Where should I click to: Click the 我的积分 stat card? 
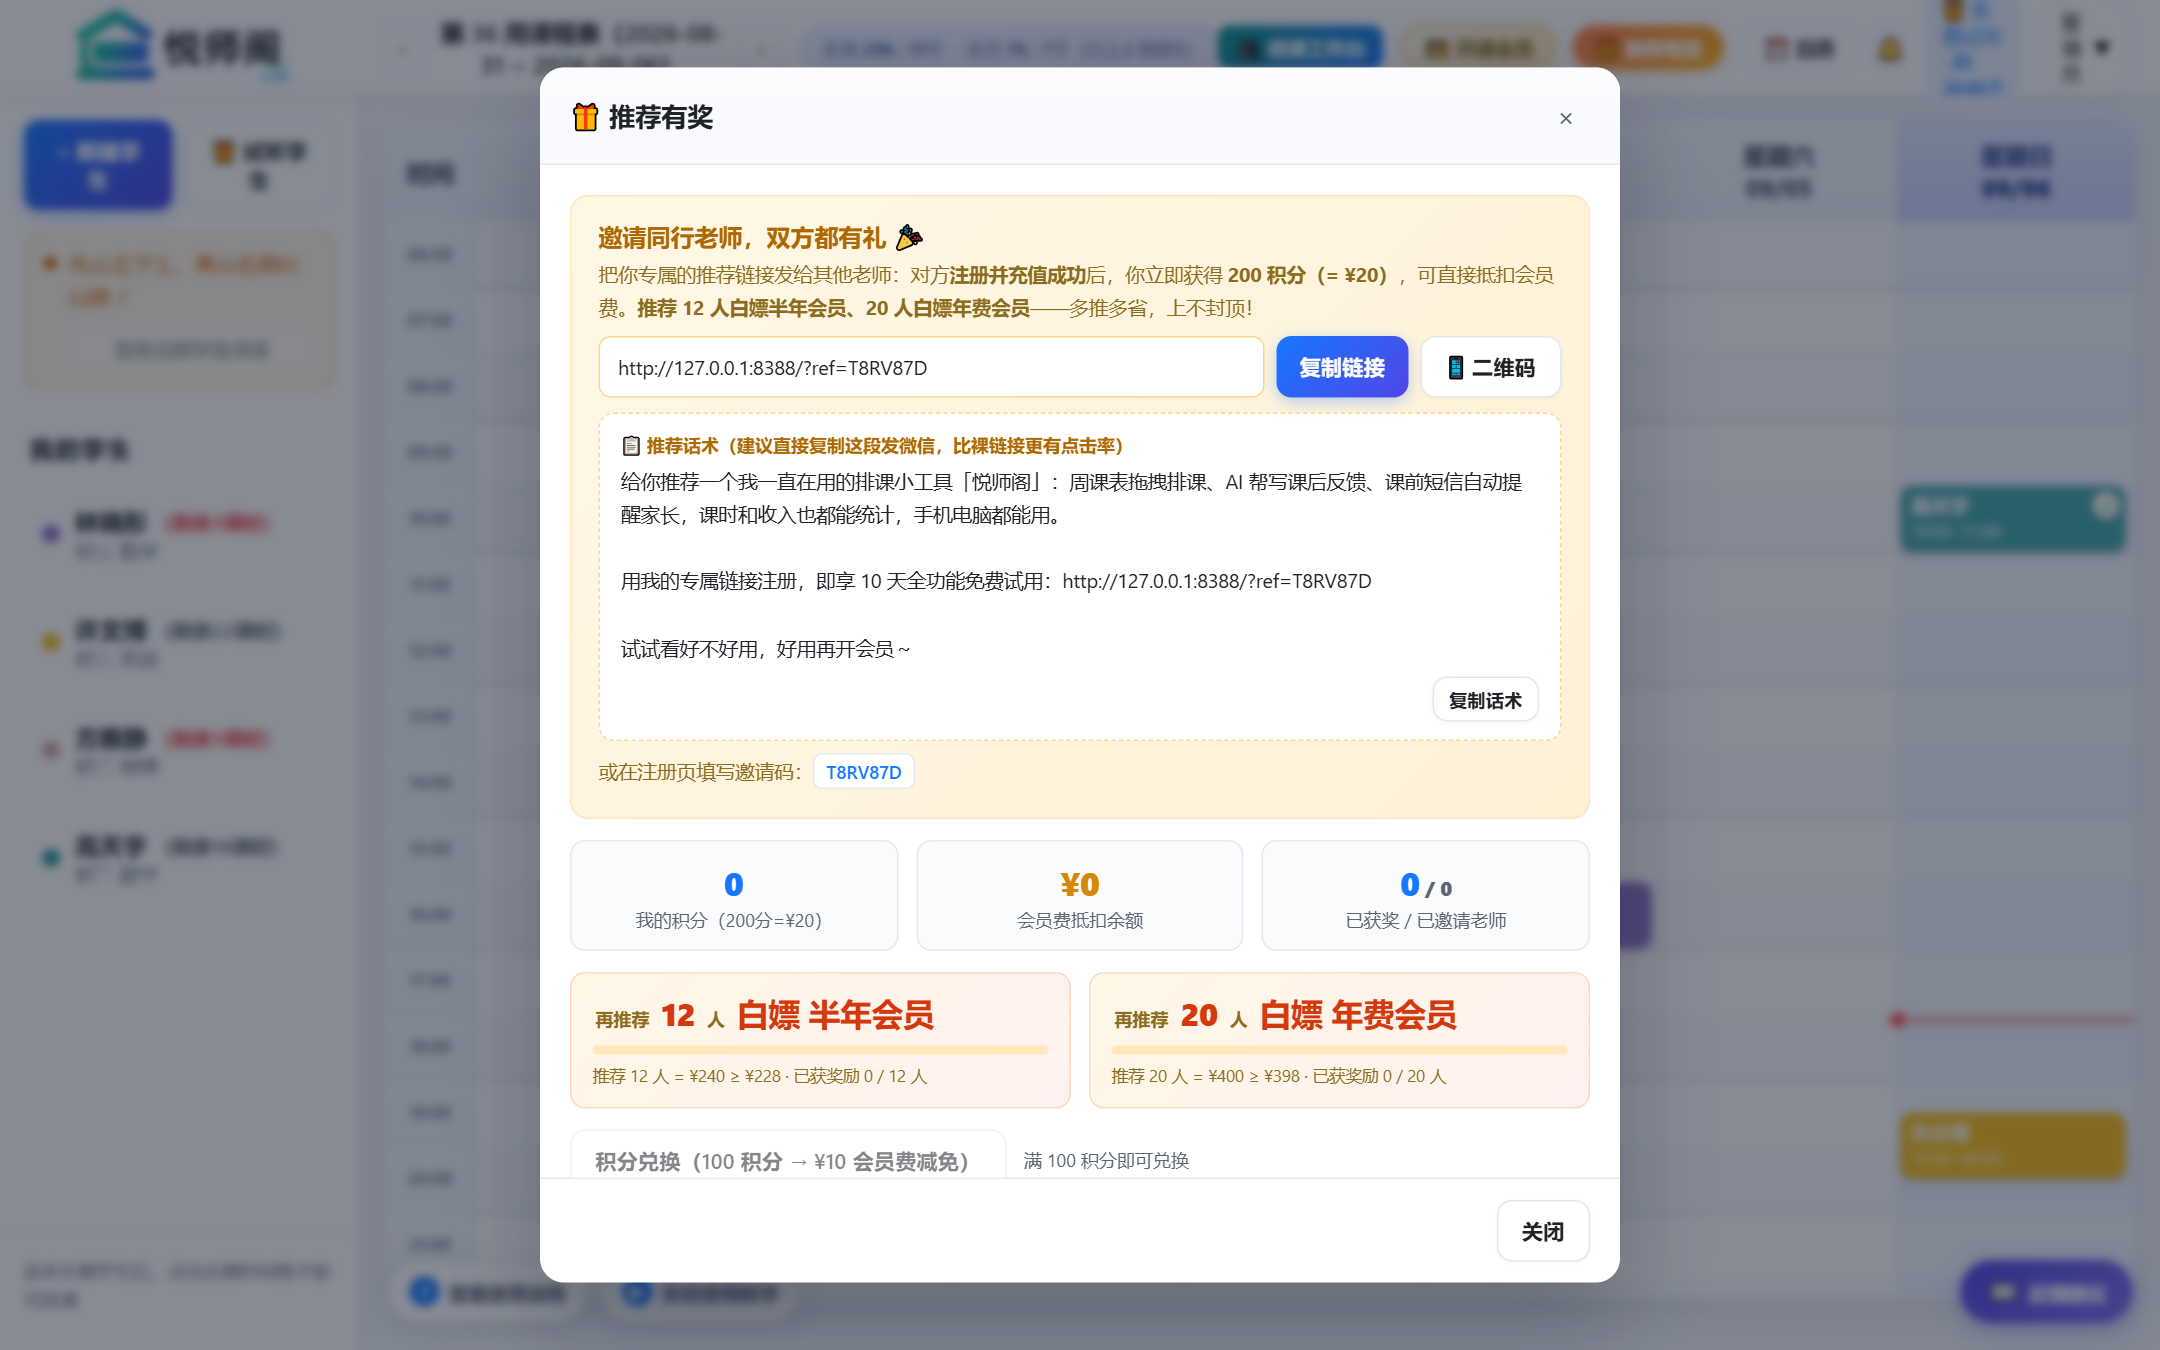[x=734, y=896]
